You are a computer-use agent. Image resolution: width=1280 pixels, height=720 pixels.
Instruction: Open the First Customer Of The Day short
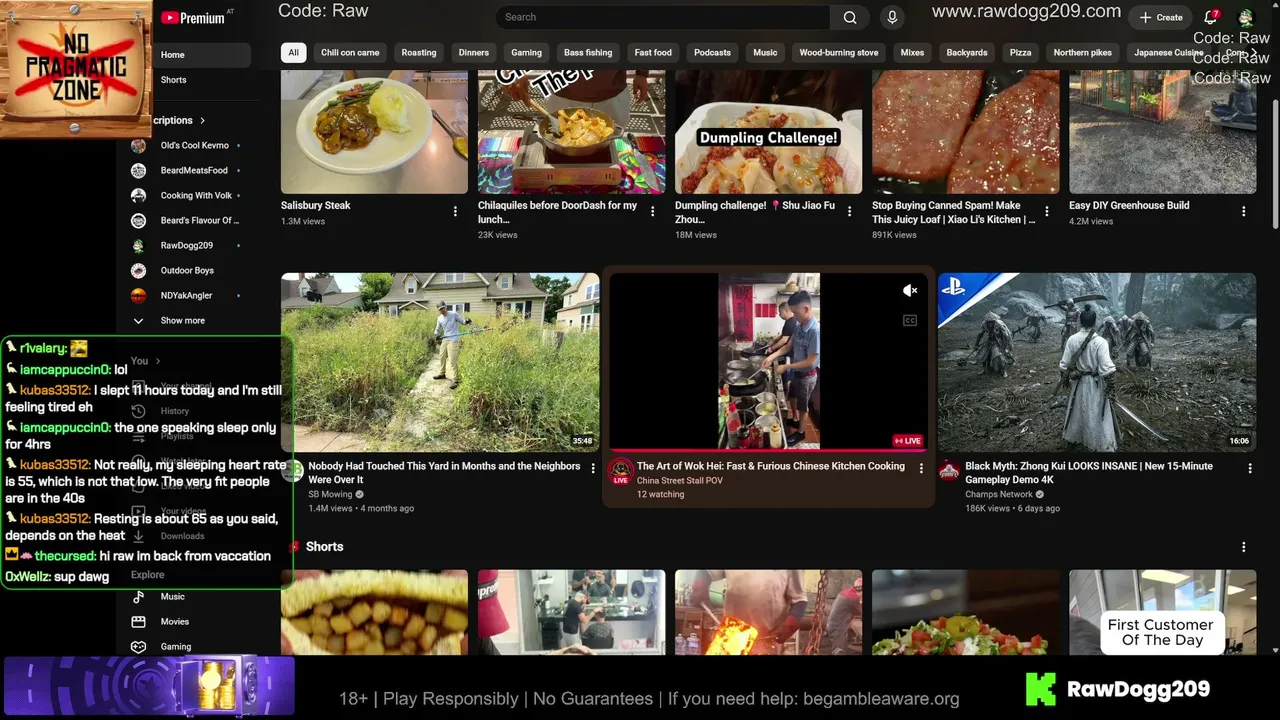1162,612
